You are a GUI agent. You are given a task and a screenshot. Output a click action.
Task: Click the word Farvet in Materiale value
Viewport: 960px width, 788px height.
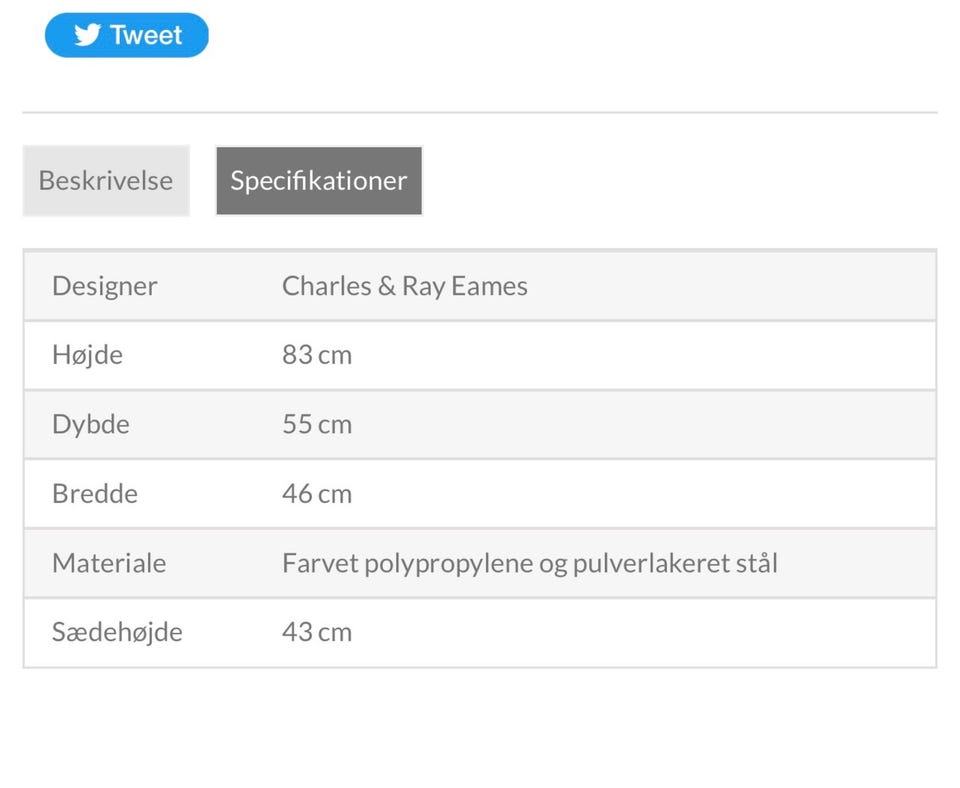pyautogui.click(x=319, y=563)
